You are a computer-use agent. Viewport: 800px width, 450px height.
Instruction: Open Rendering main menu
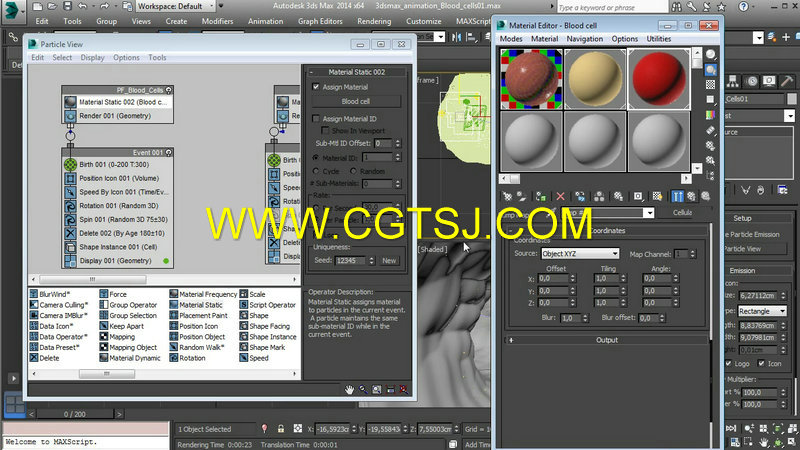coord(374,21)
